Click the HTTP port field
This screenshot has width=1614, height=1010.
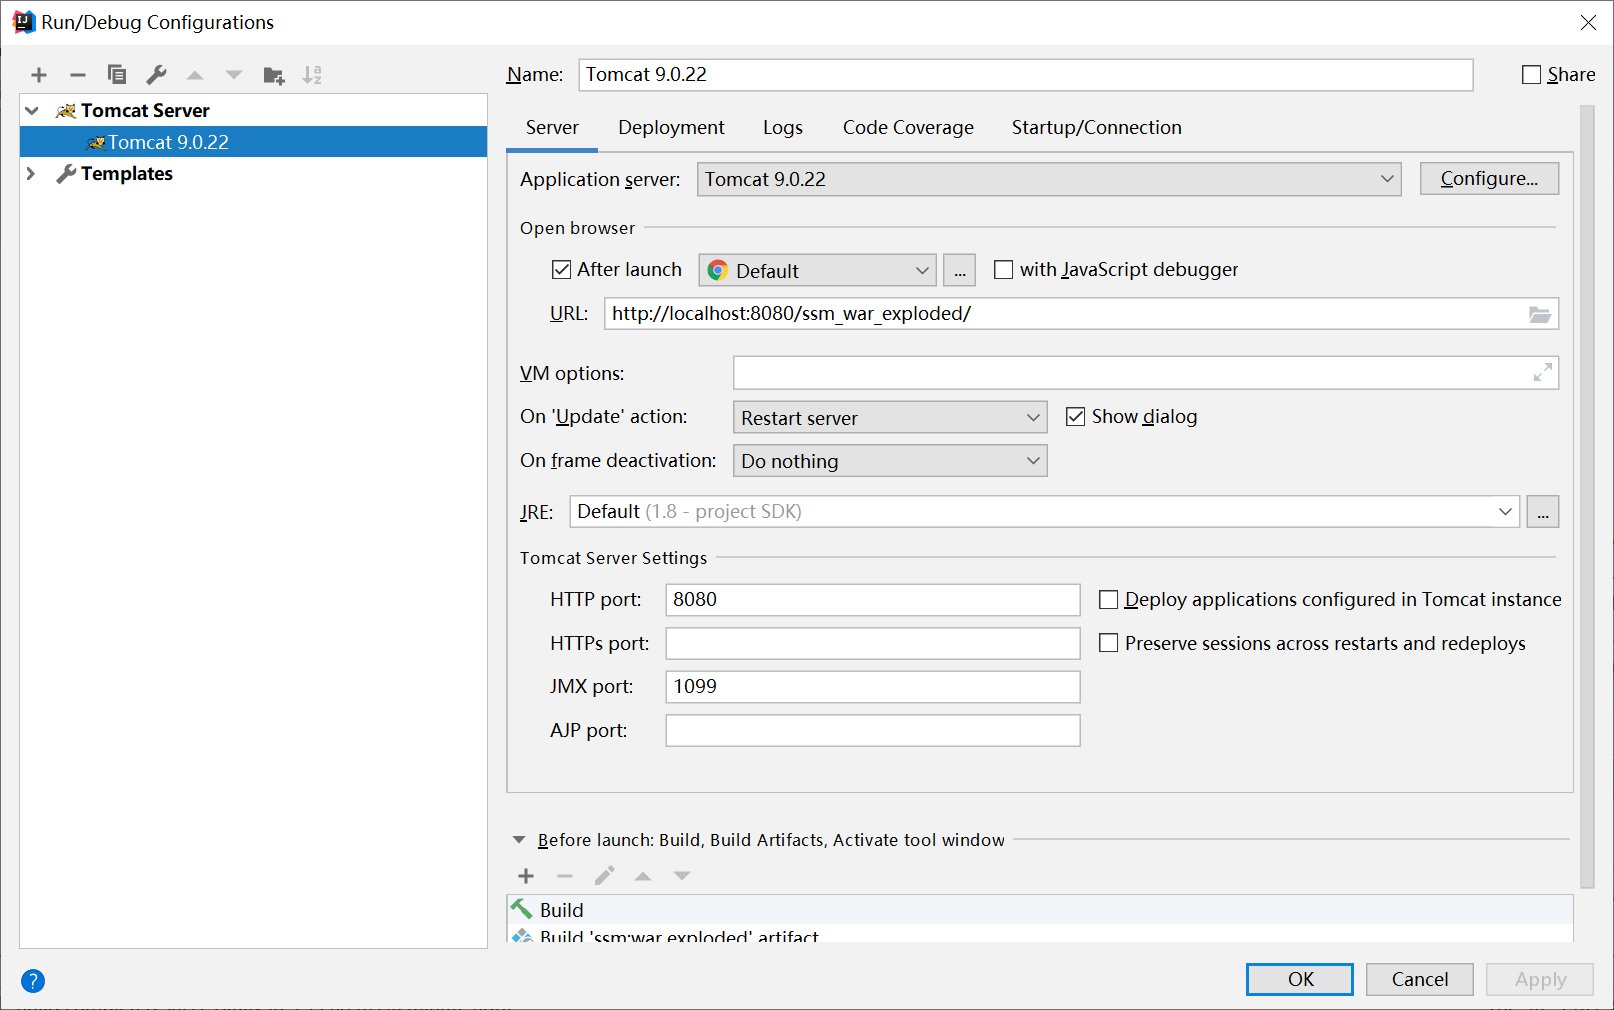(873, 600)
